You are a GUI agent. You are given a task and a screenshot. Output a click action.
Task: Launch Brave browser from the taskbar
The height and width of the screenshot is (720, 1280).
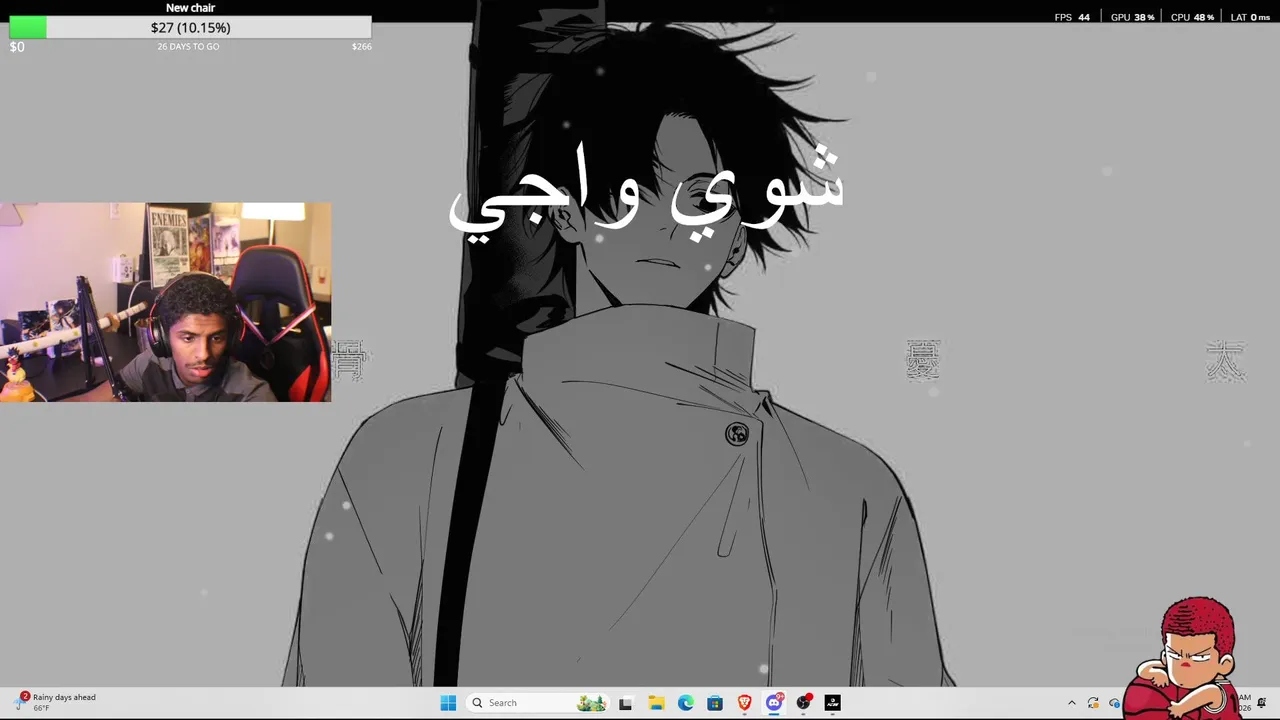(744, 703)
